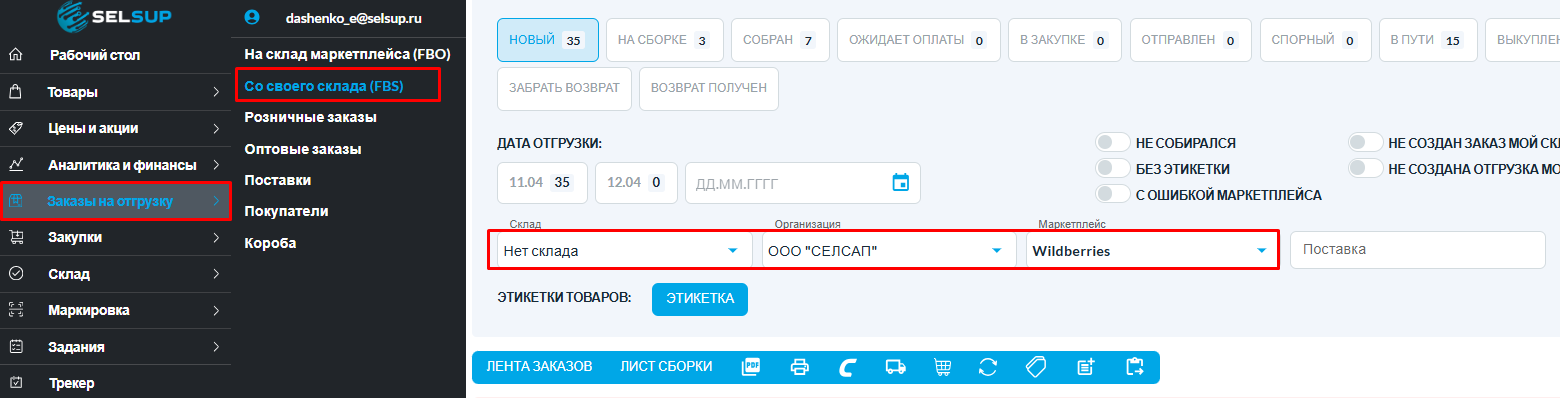The width and height of the screenshot is (1560, 398).
Task: Click the clipboard export icon in toolbar
Action: point(1134,367)
